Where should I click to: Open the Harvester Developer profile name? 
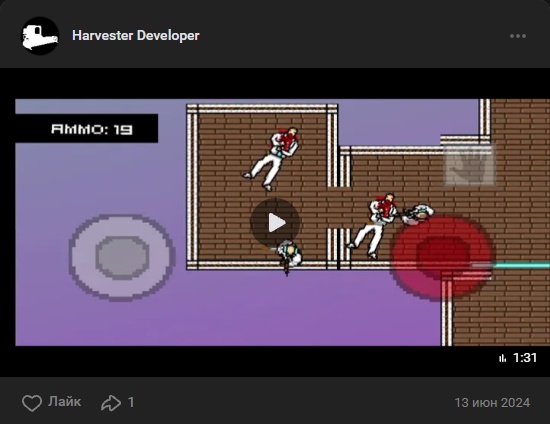point(136,35)
